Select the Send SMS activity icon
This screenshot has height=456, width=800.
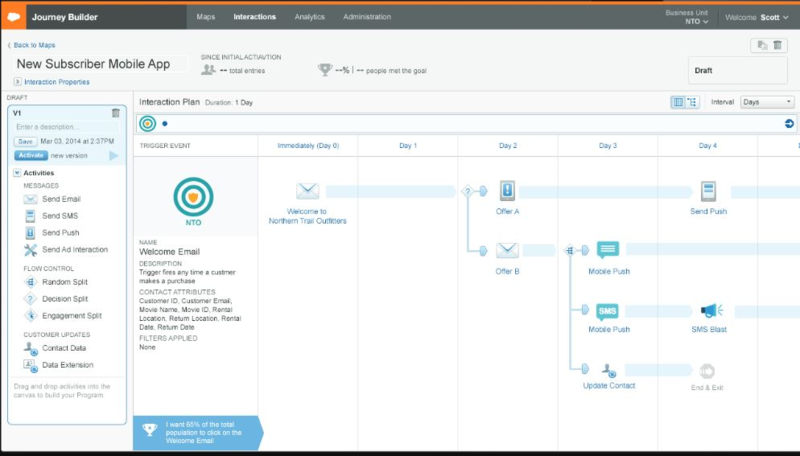(x=31, y=216)
